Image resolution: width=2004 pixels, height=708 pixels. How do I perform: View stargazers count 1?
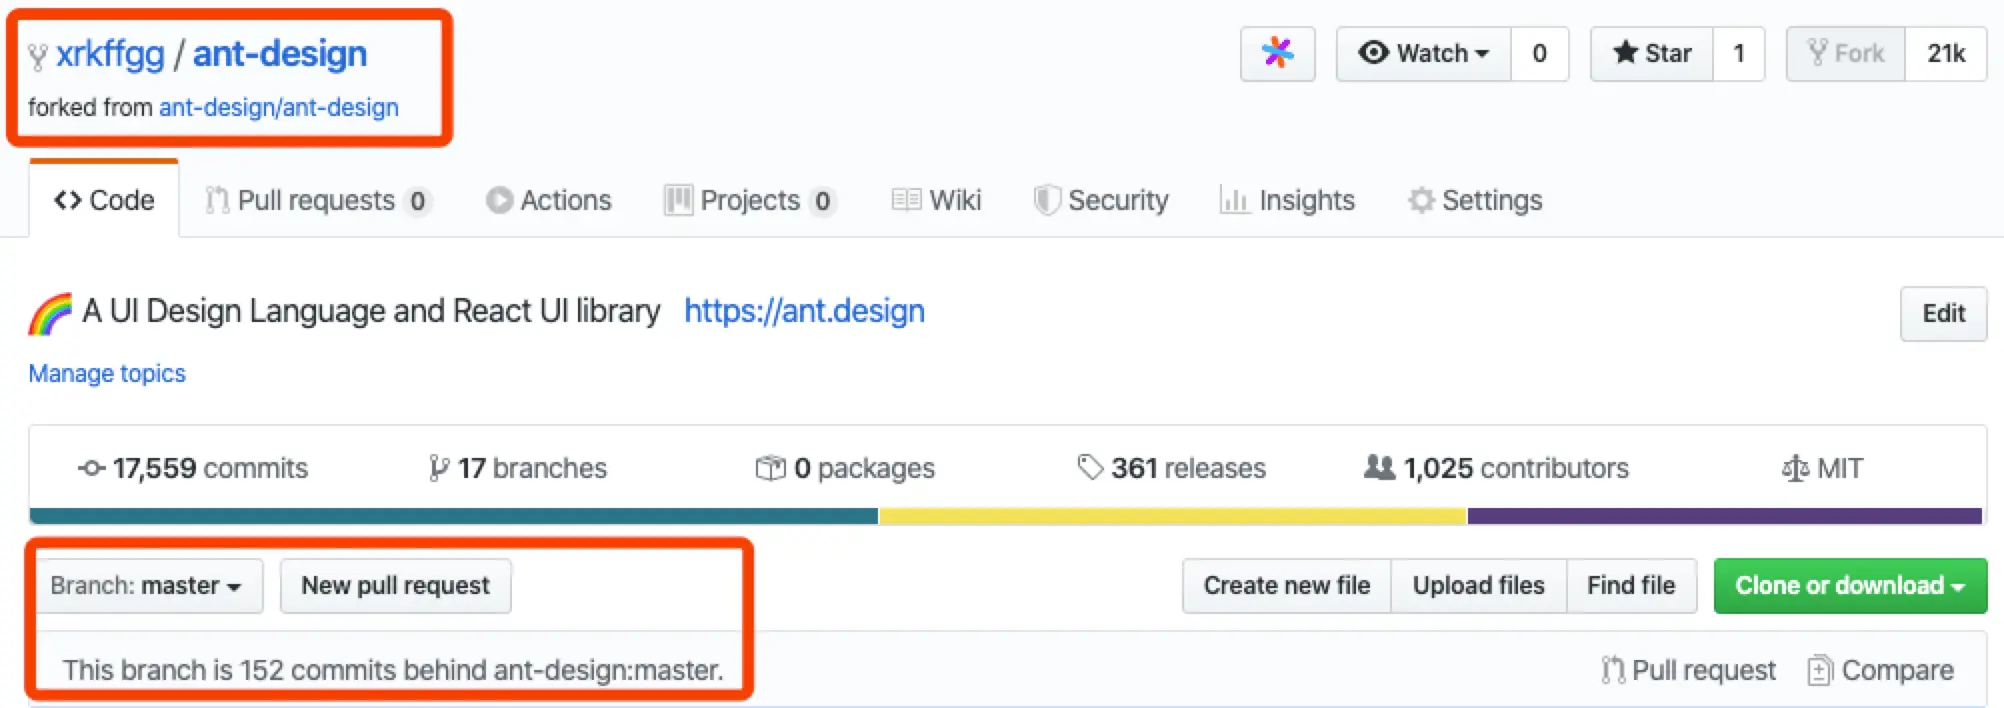[x=1739, y=53]
